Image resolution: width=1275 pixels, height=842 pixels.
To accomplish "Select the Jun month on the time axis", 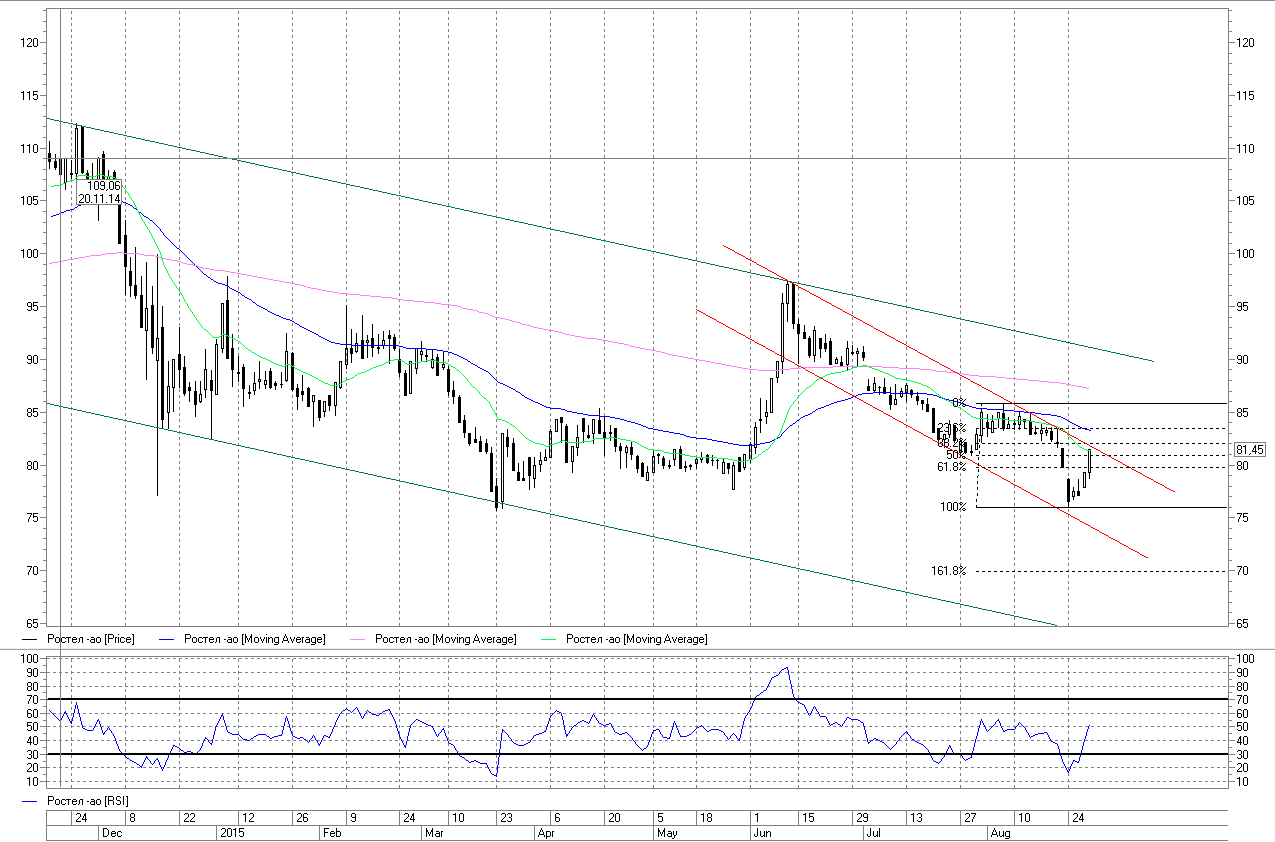I will click(761, 832).
